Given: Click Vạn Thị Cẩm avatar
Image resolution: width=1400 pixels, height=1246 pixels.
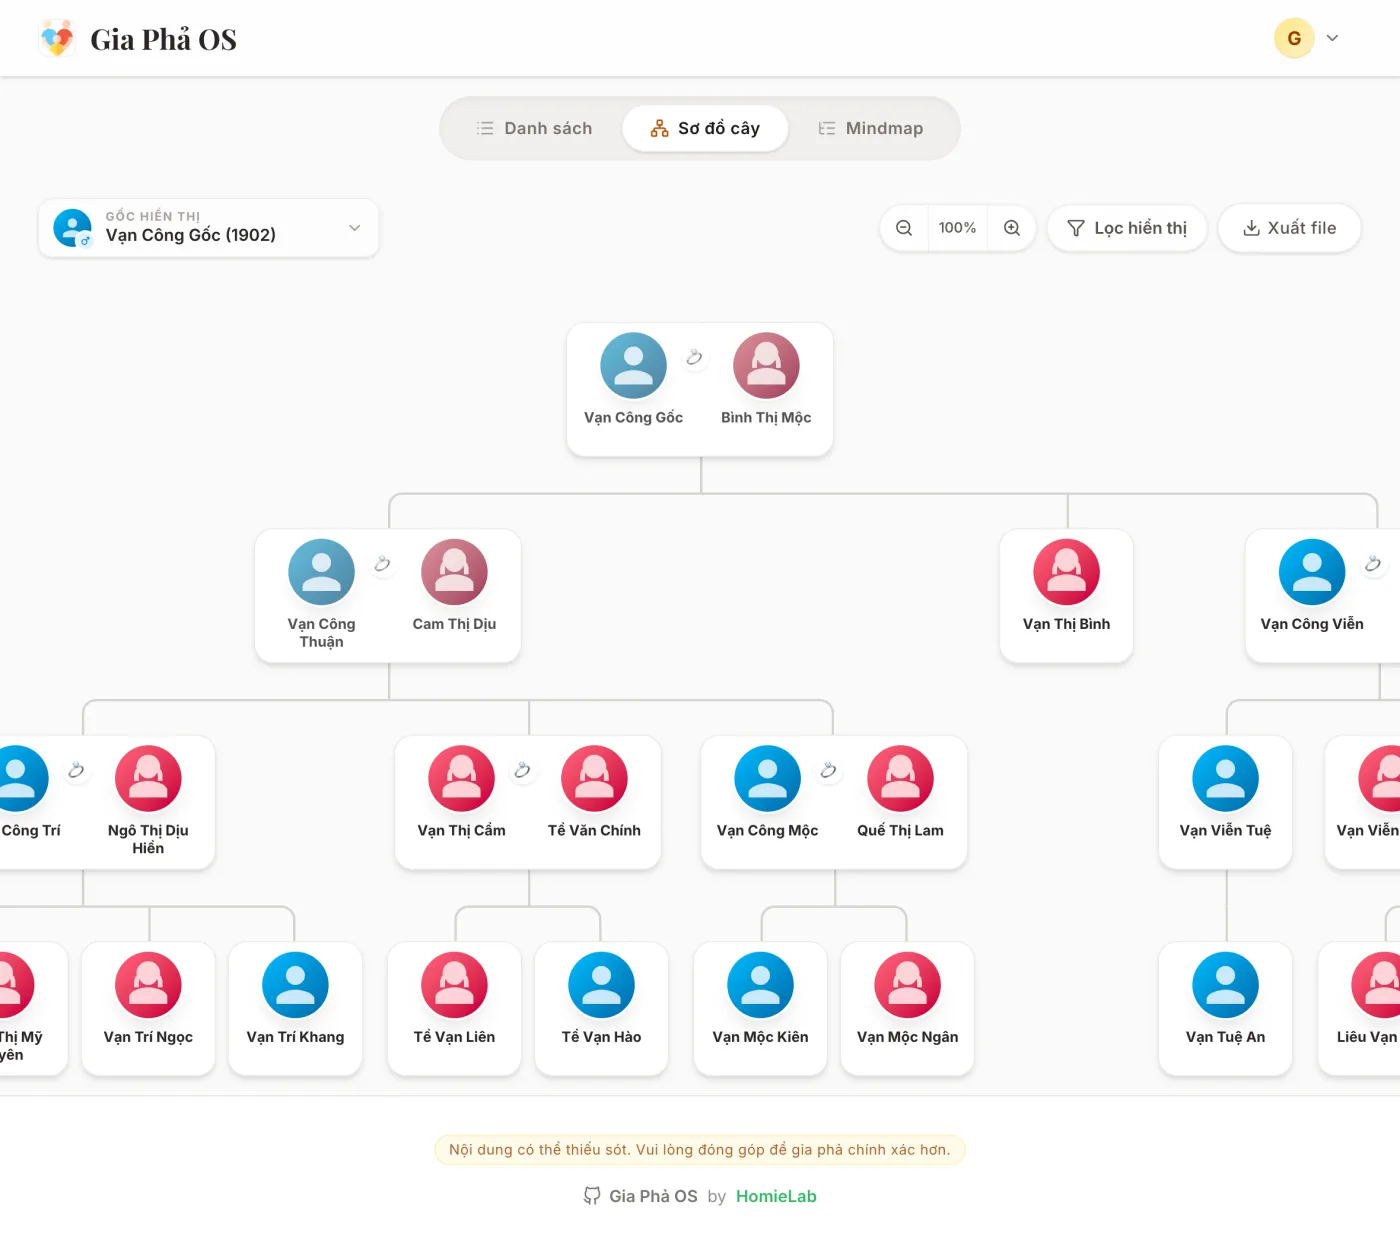Looking at the screenshot, I should pos(461,778).
